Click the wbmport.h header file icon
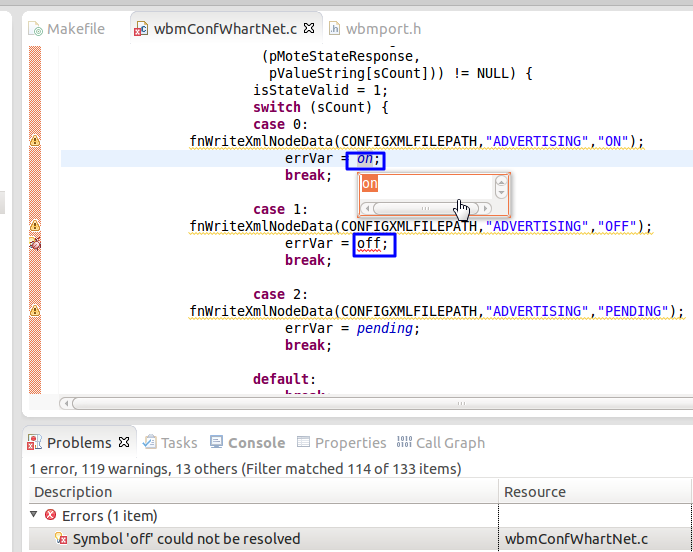This screenshot has height=552, width=693. pos(335,29)
